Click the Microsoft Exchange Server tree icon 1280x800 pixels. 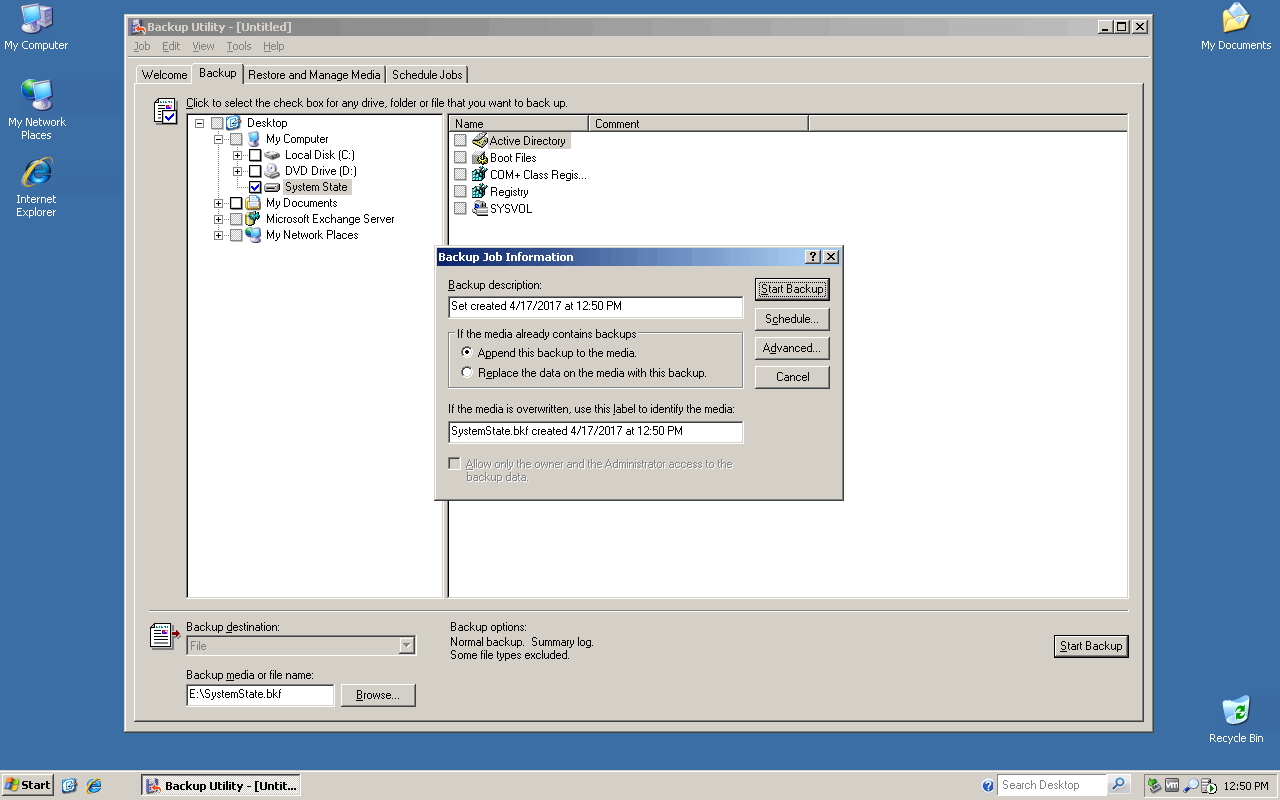(x=253, y=219)
